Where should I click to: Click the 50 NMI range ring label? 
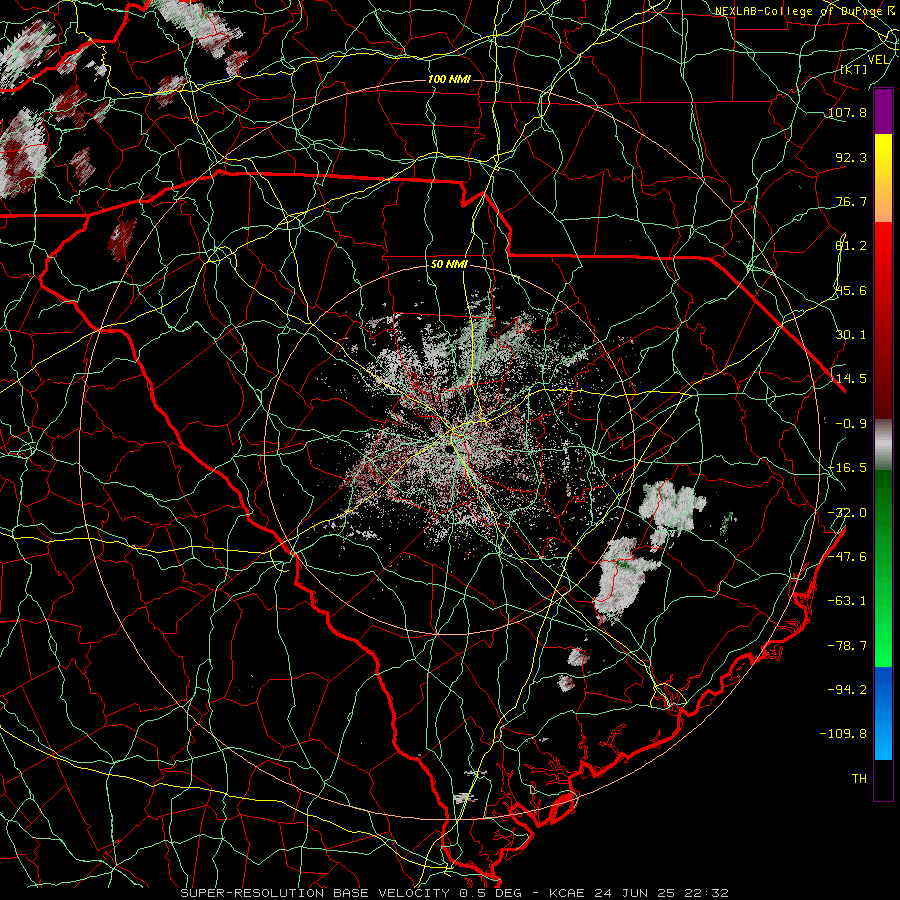(449, 264)
